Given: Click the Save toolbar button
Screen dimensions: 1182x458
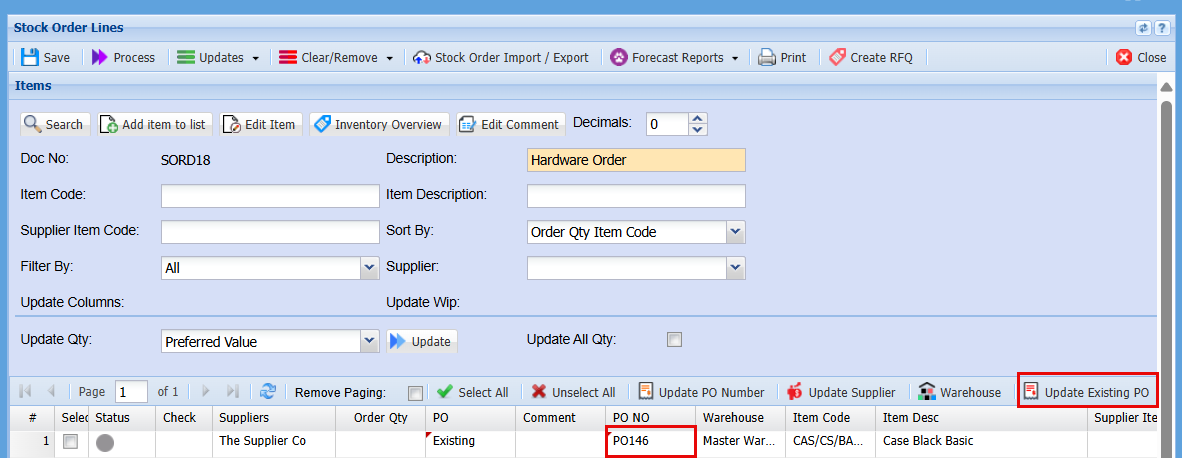Looking at the screenshot, I should [x=45, y=57].
